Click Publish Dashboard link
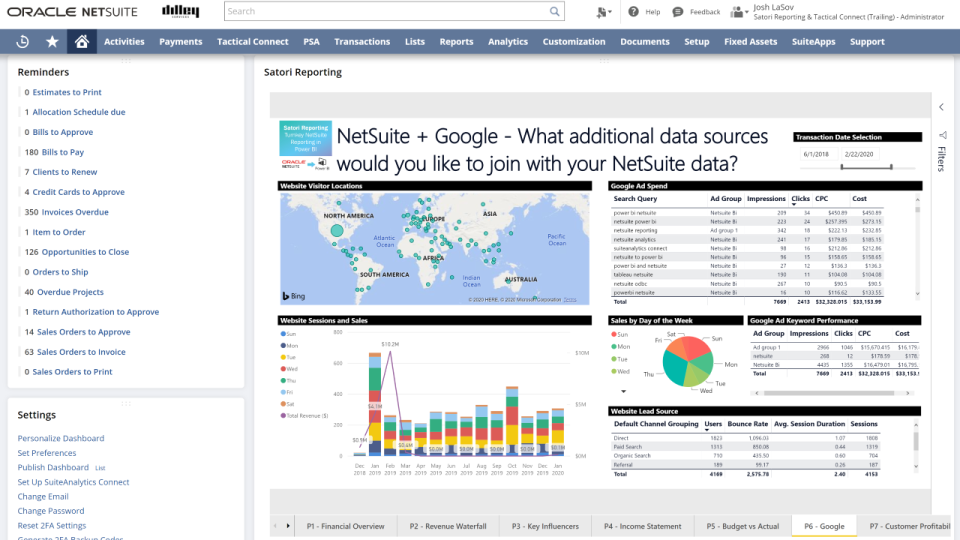 (x=53, y=467)
